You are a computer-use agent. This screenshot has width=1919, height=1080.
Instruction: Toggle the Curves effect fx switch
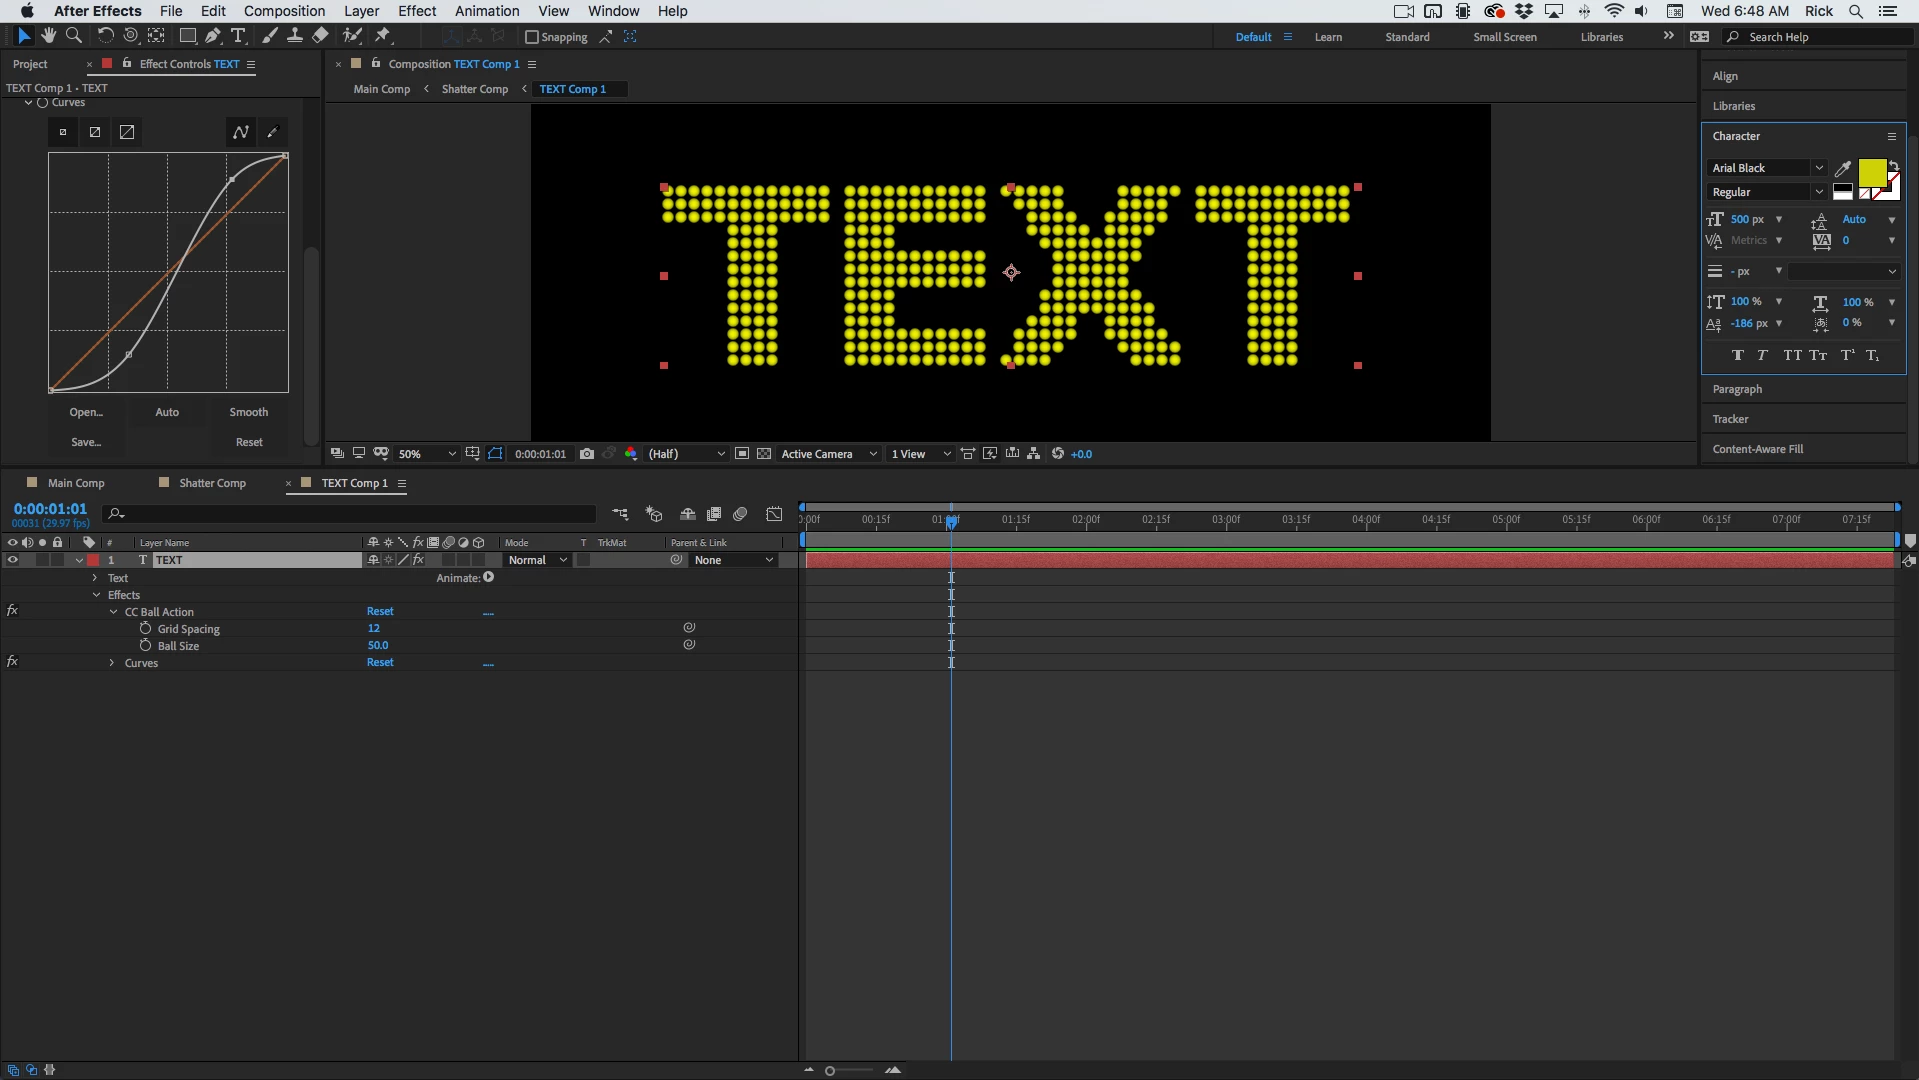[x=13, y=662]
